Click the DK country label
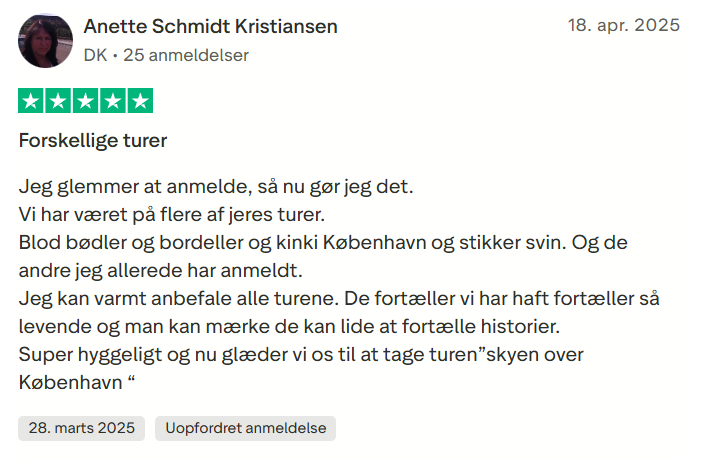 click(x=95, y=56)
